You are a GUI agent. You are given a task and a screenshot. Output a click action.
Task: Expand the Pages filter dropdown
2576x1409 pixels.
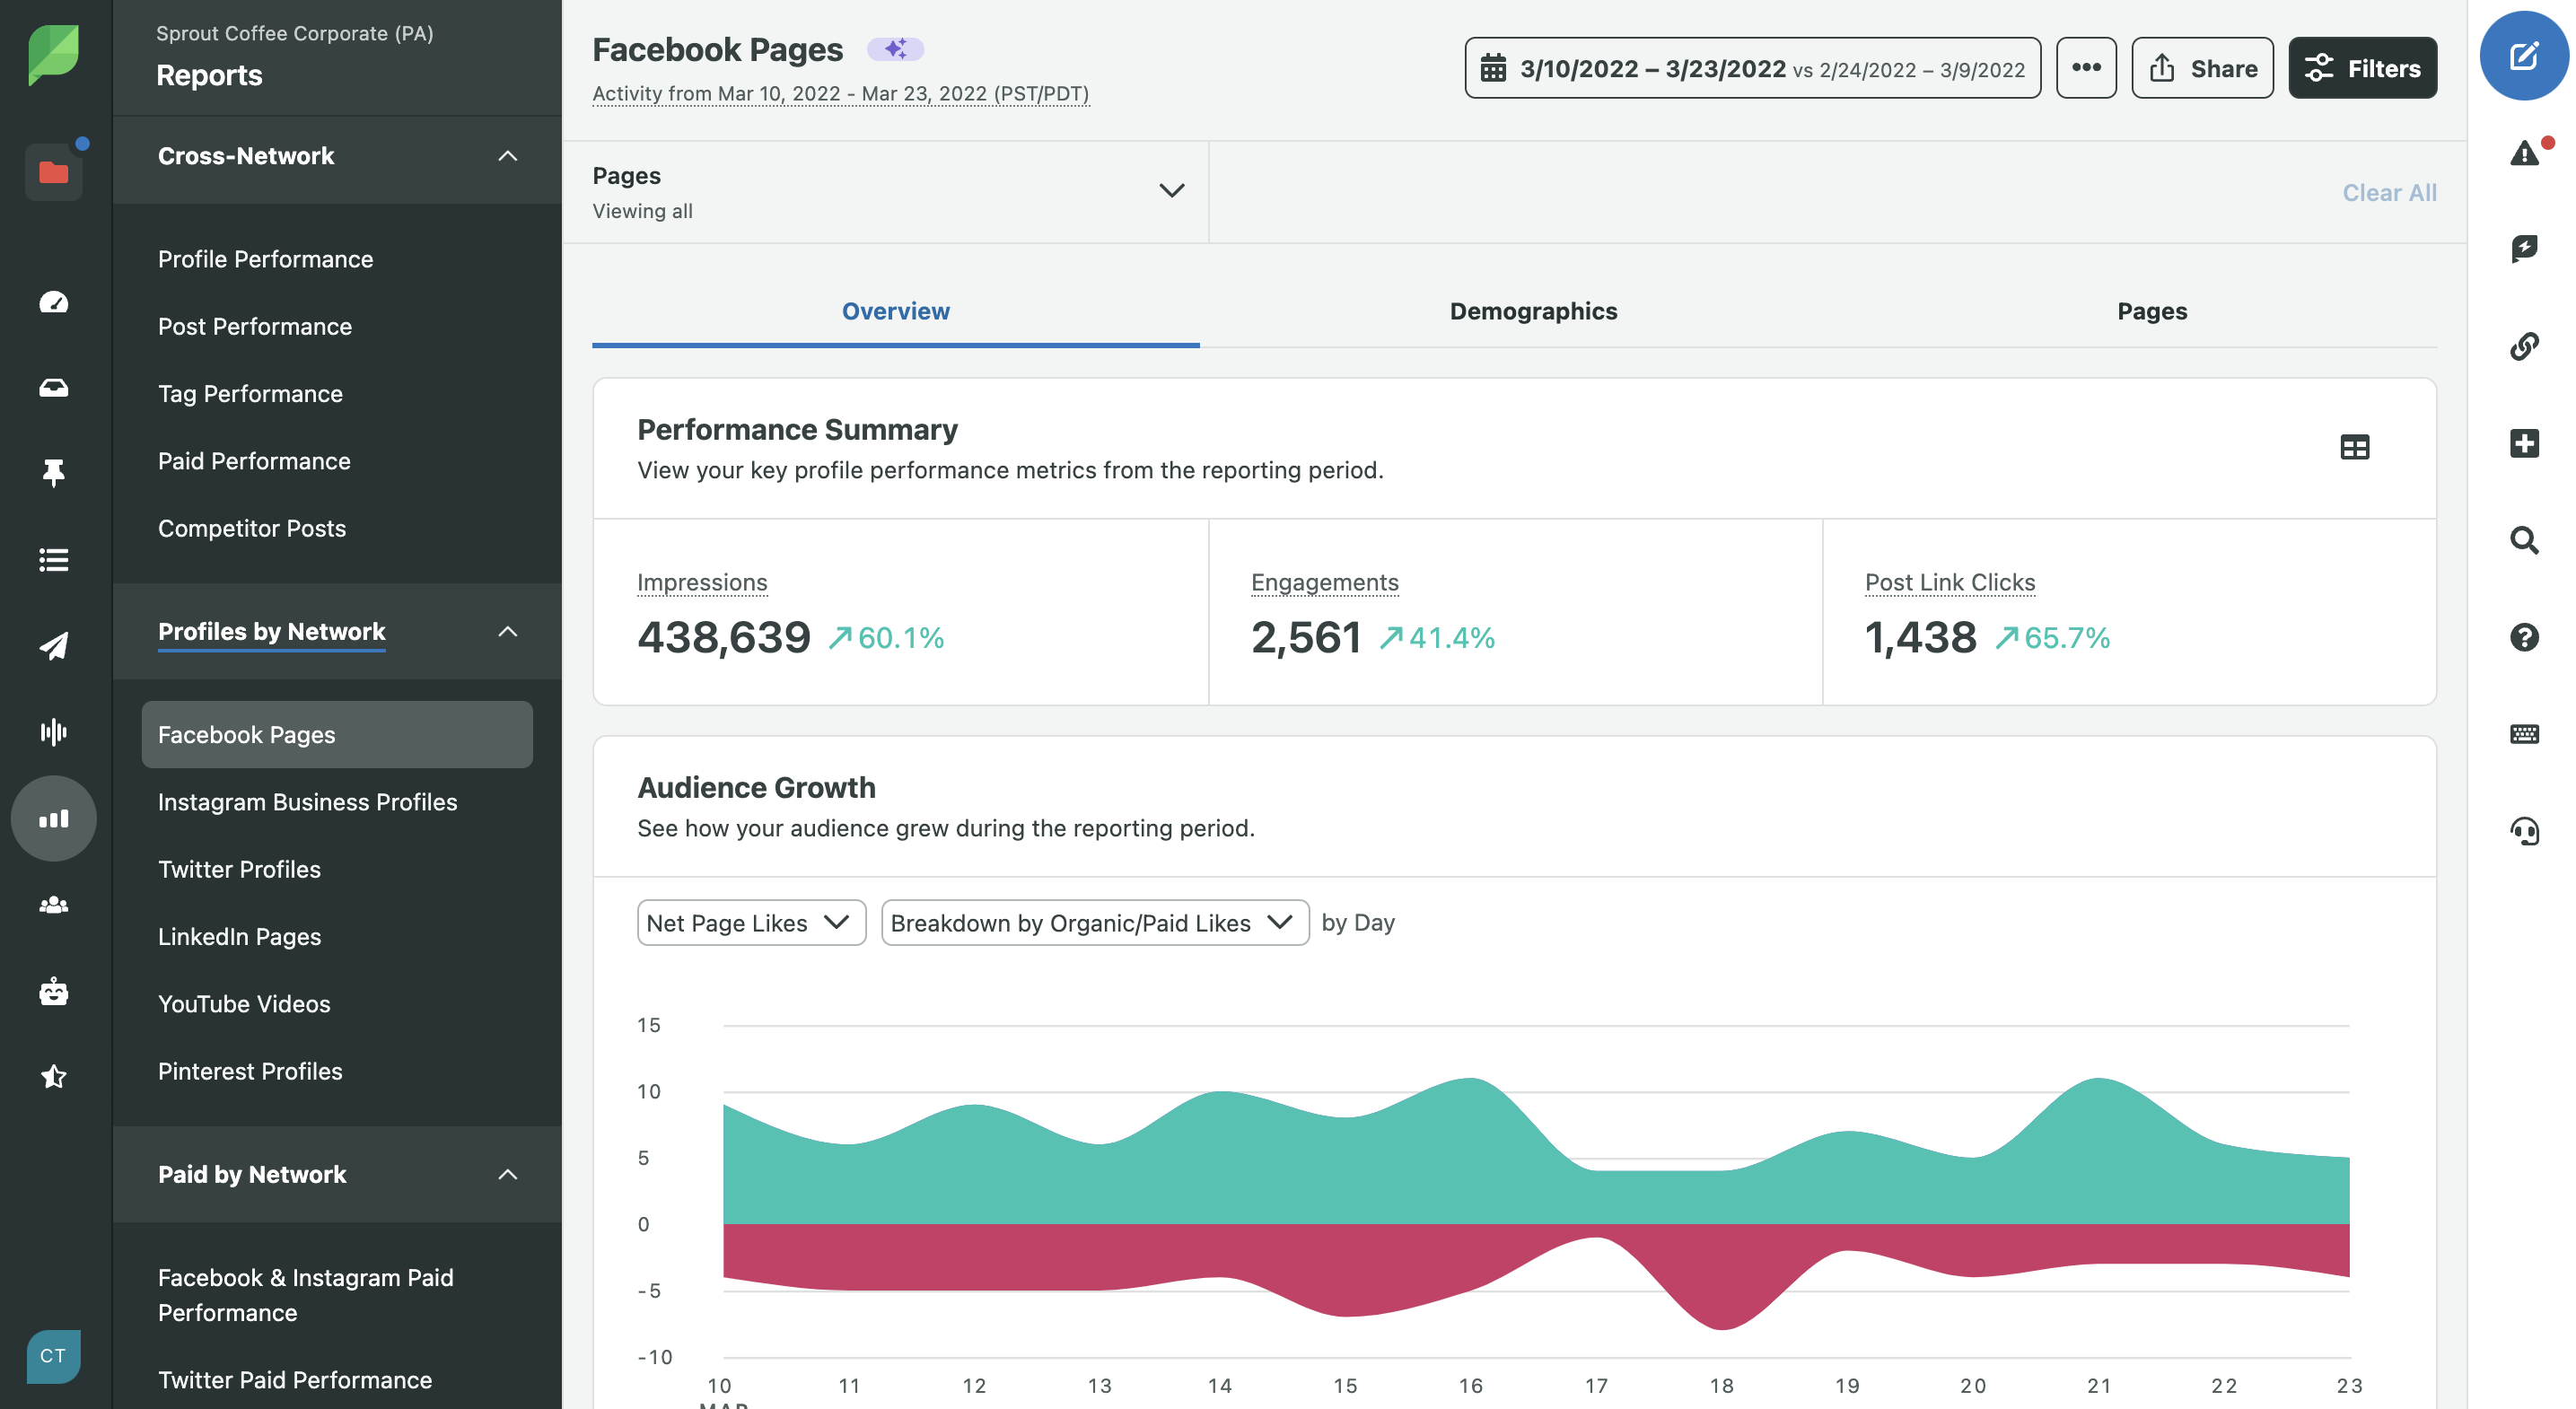coord(1172,191)
